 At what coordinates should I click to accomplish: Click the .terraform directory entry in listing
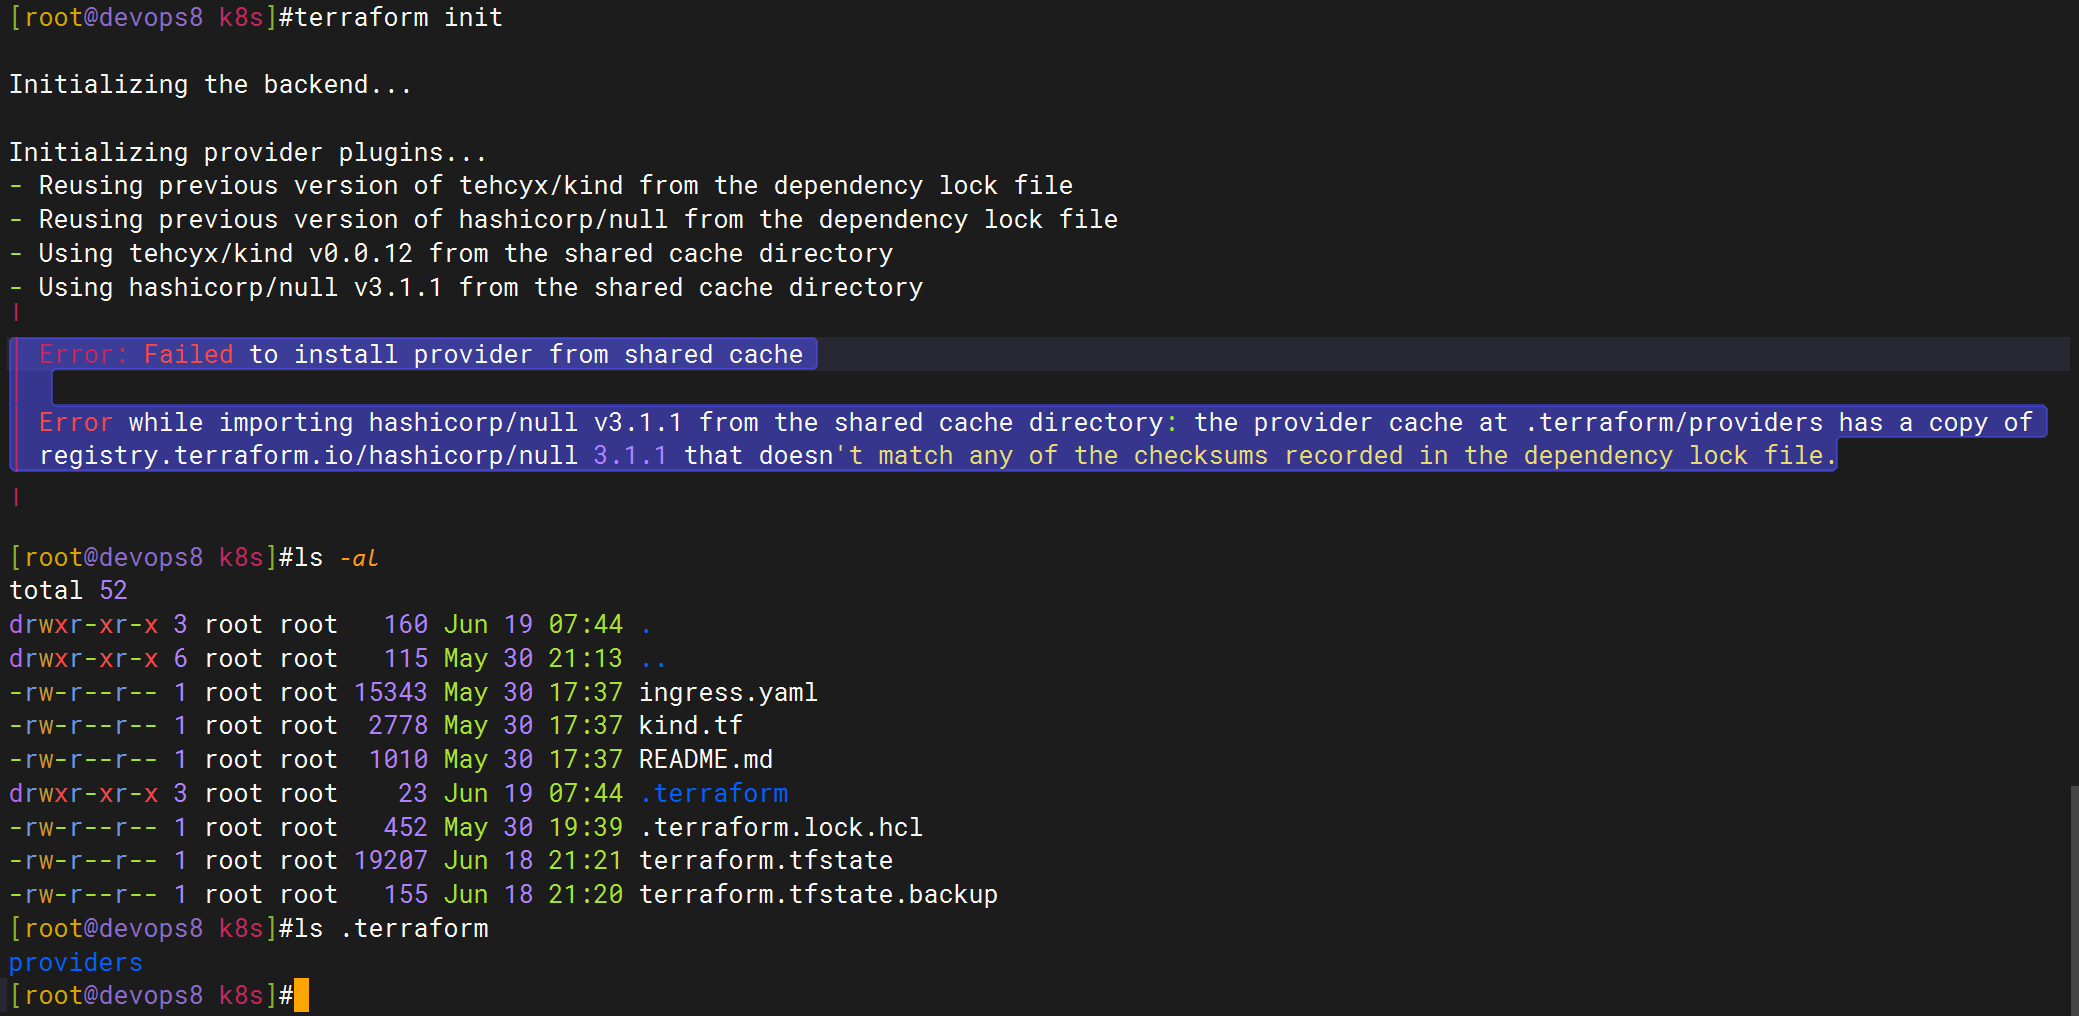pos(714,793)
